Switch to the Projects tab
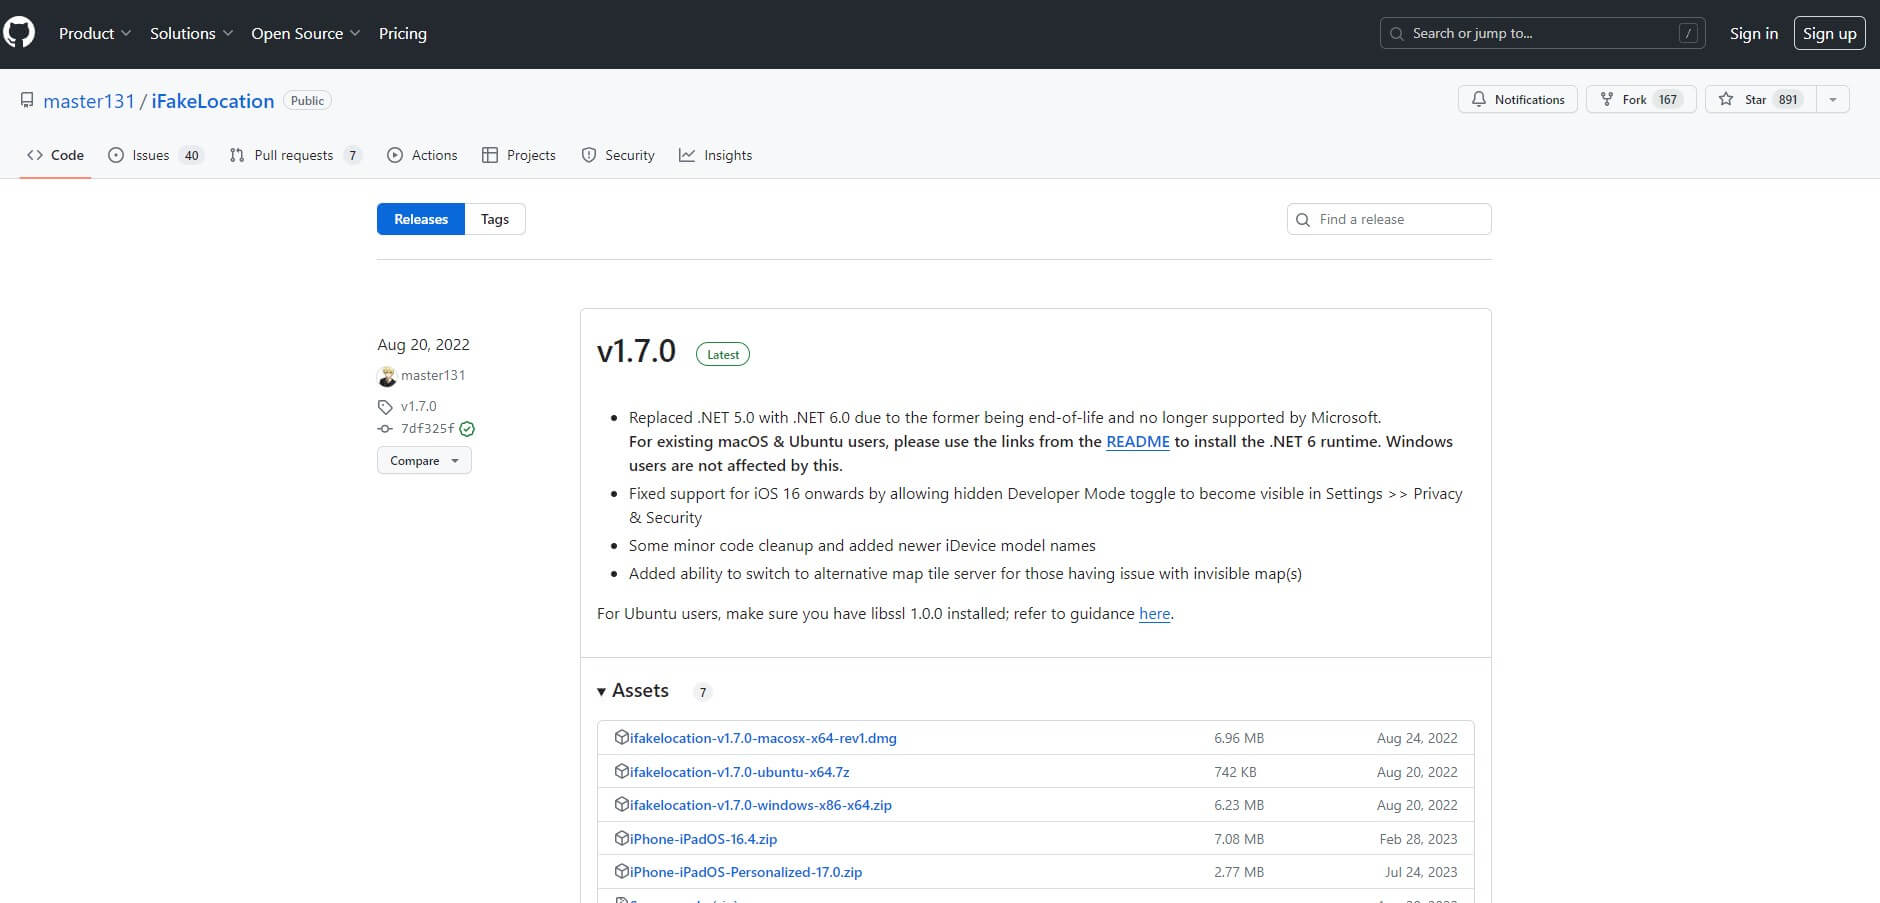 point(518,155)
